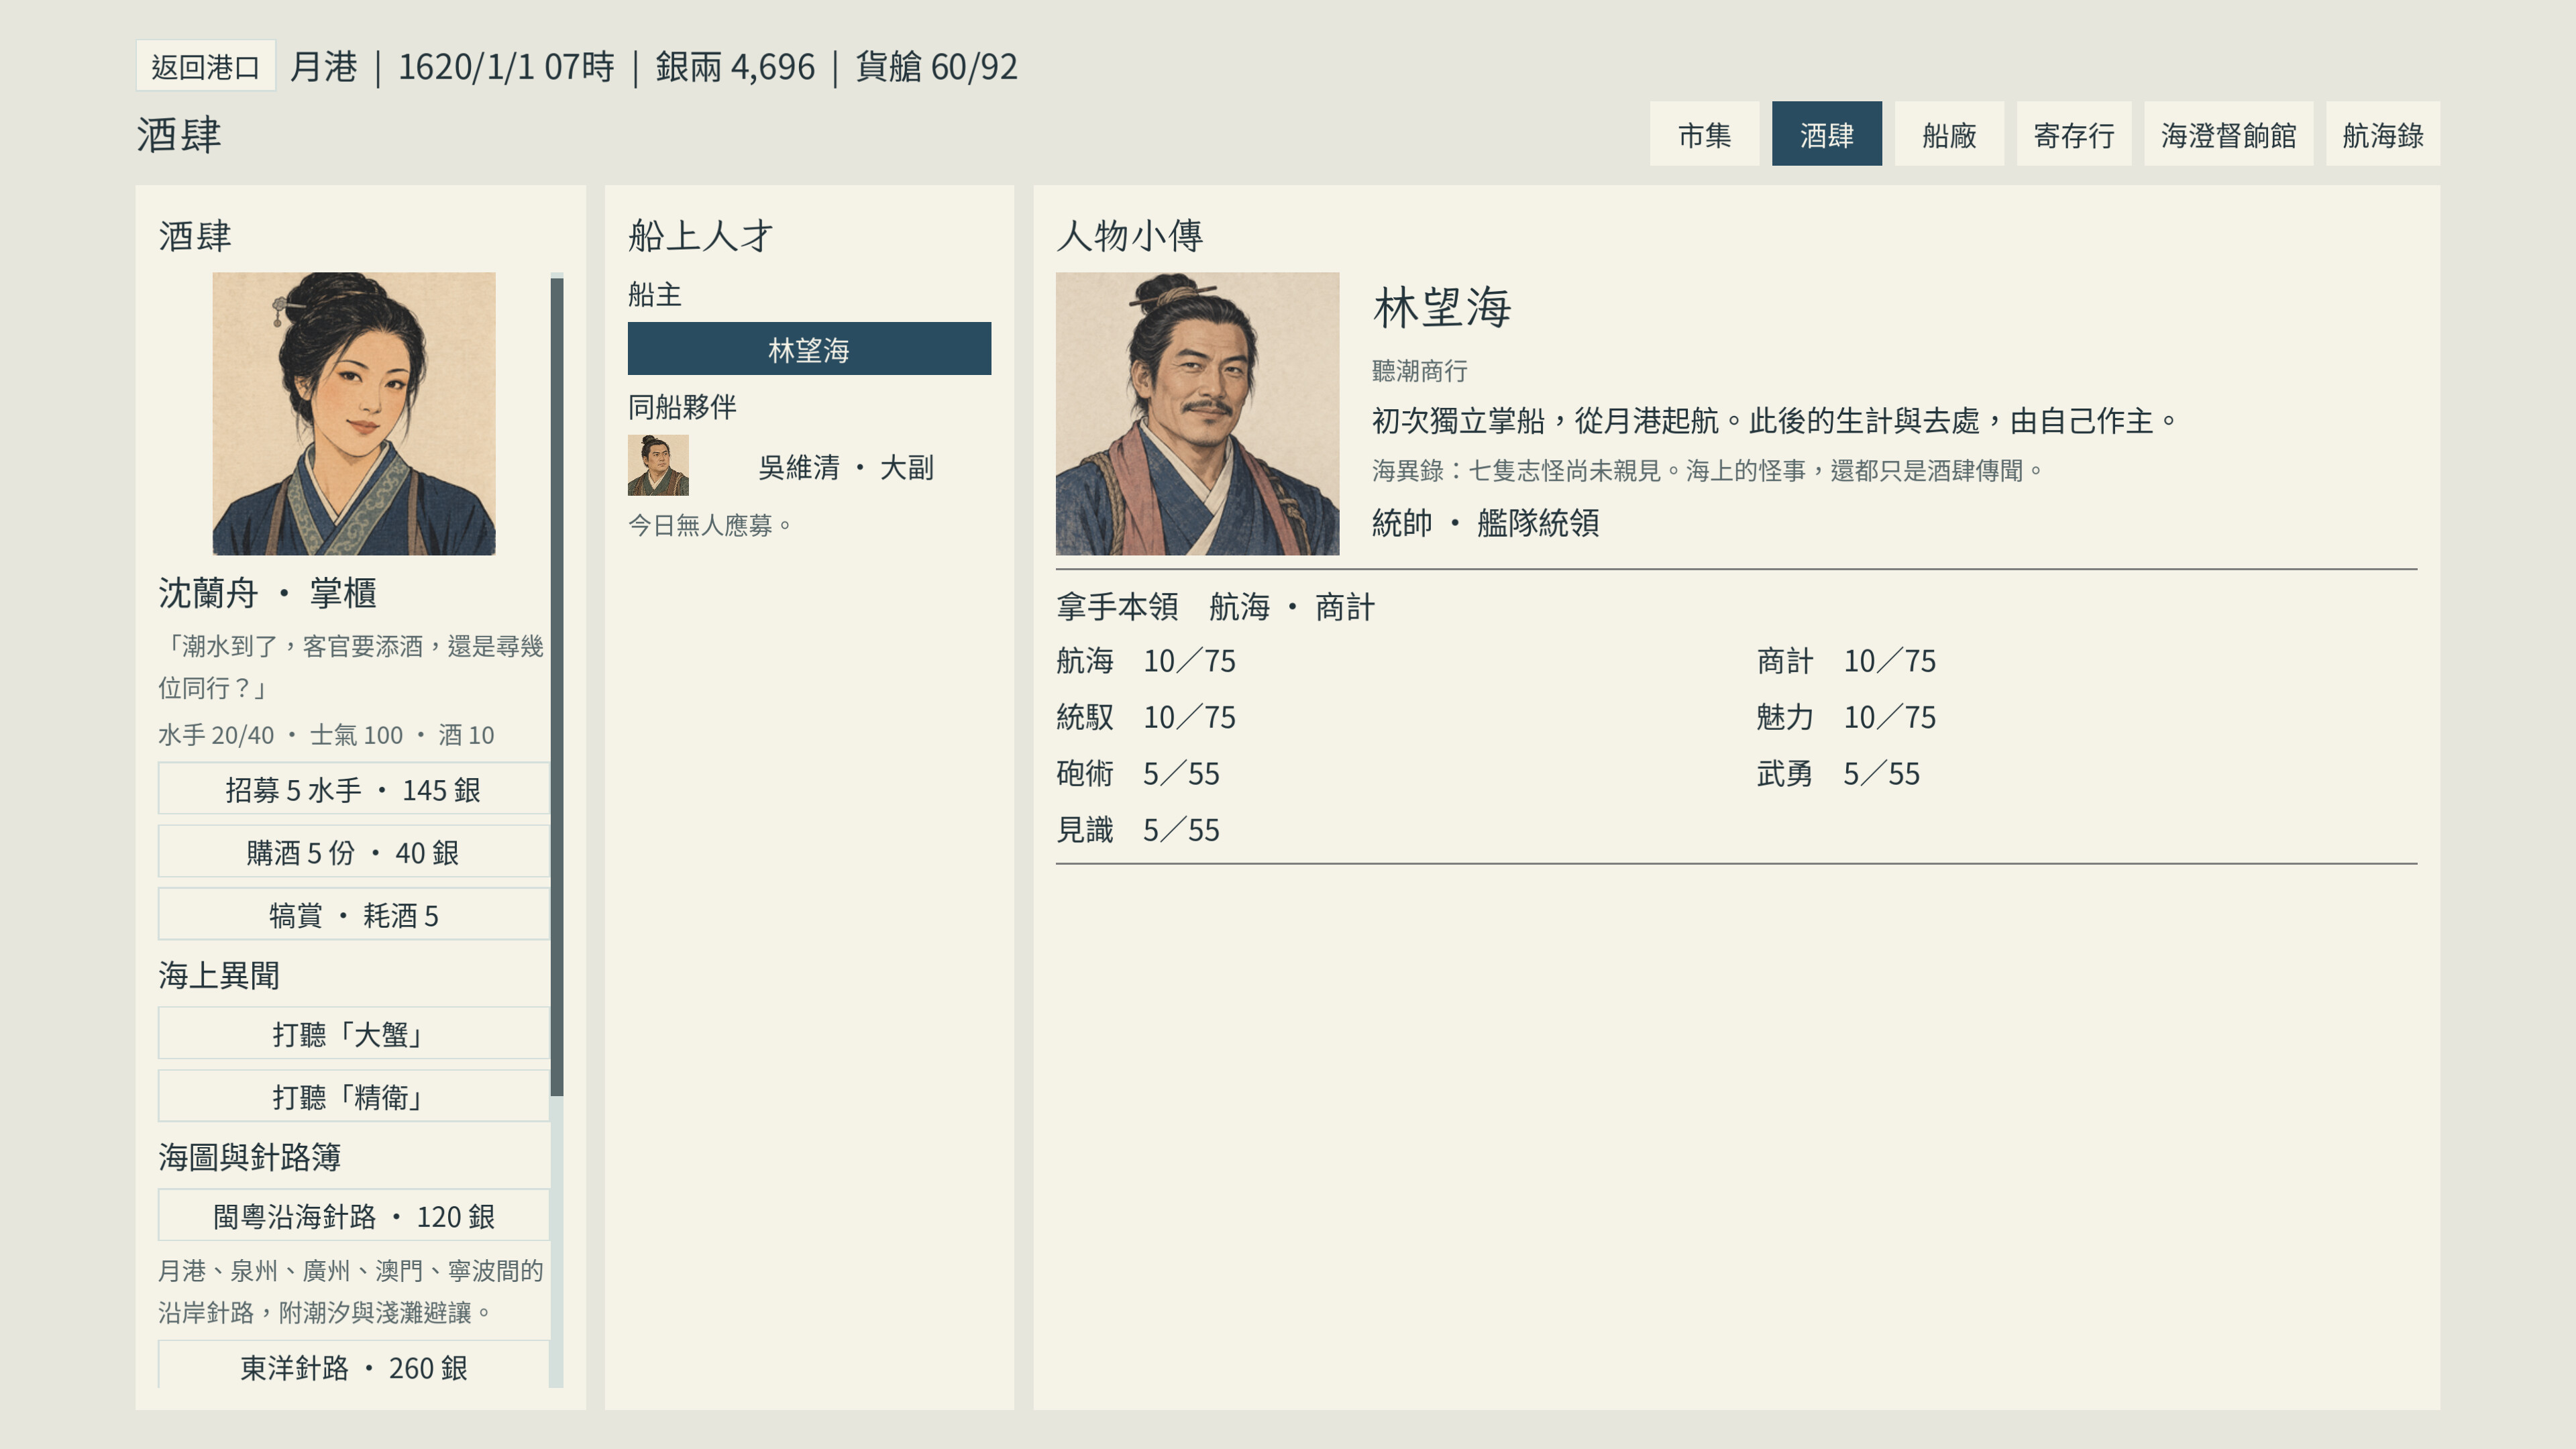Switch to the 船廠 tab
The height and width of the screenshot is (1449, 2576).
point(1948,134)
